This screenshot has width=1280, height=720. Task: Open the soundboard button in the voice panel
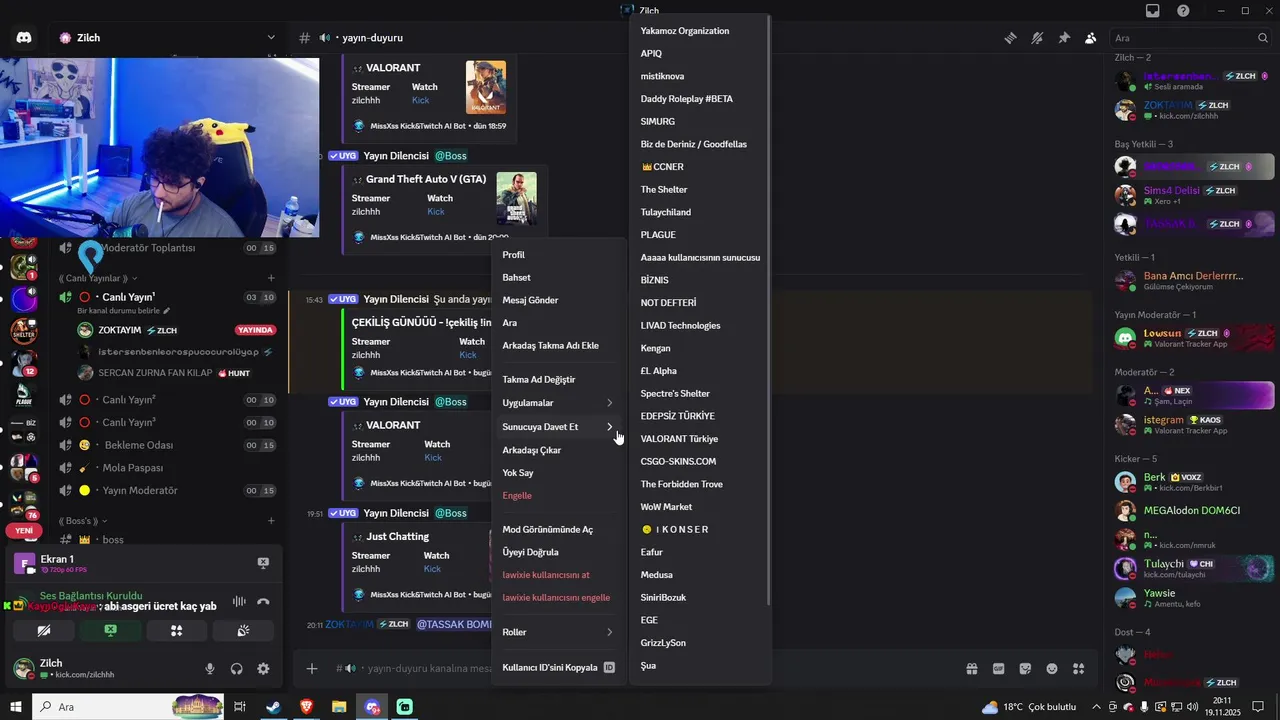[x=242, y=631]
